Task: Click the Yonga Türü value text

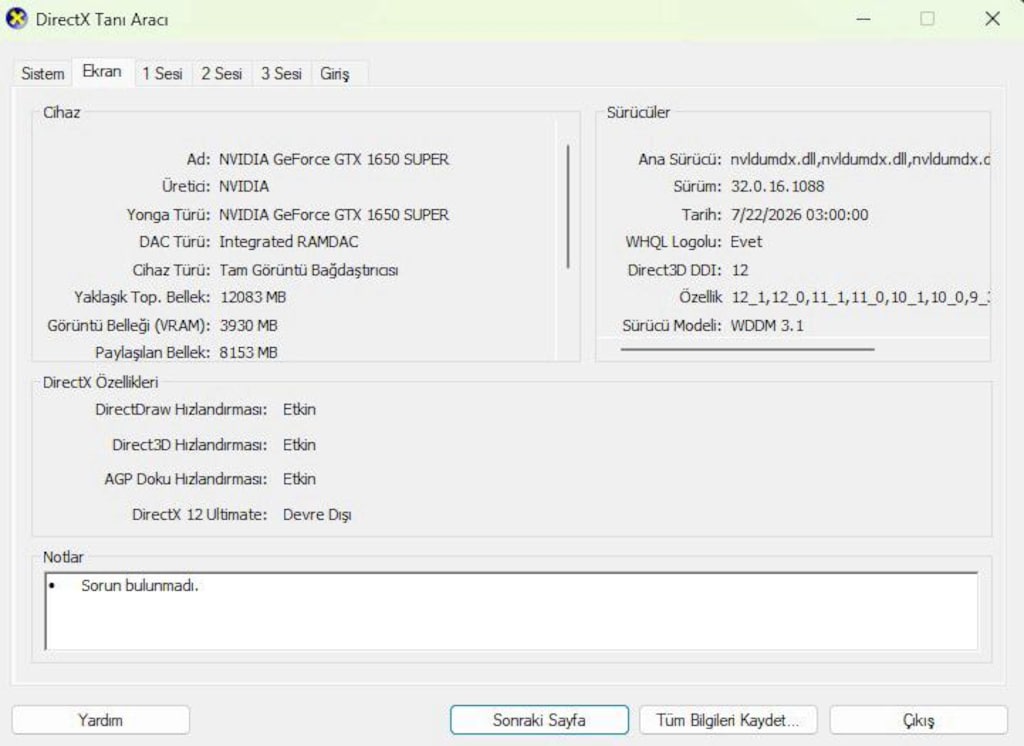Action: [x=334, y=215]
